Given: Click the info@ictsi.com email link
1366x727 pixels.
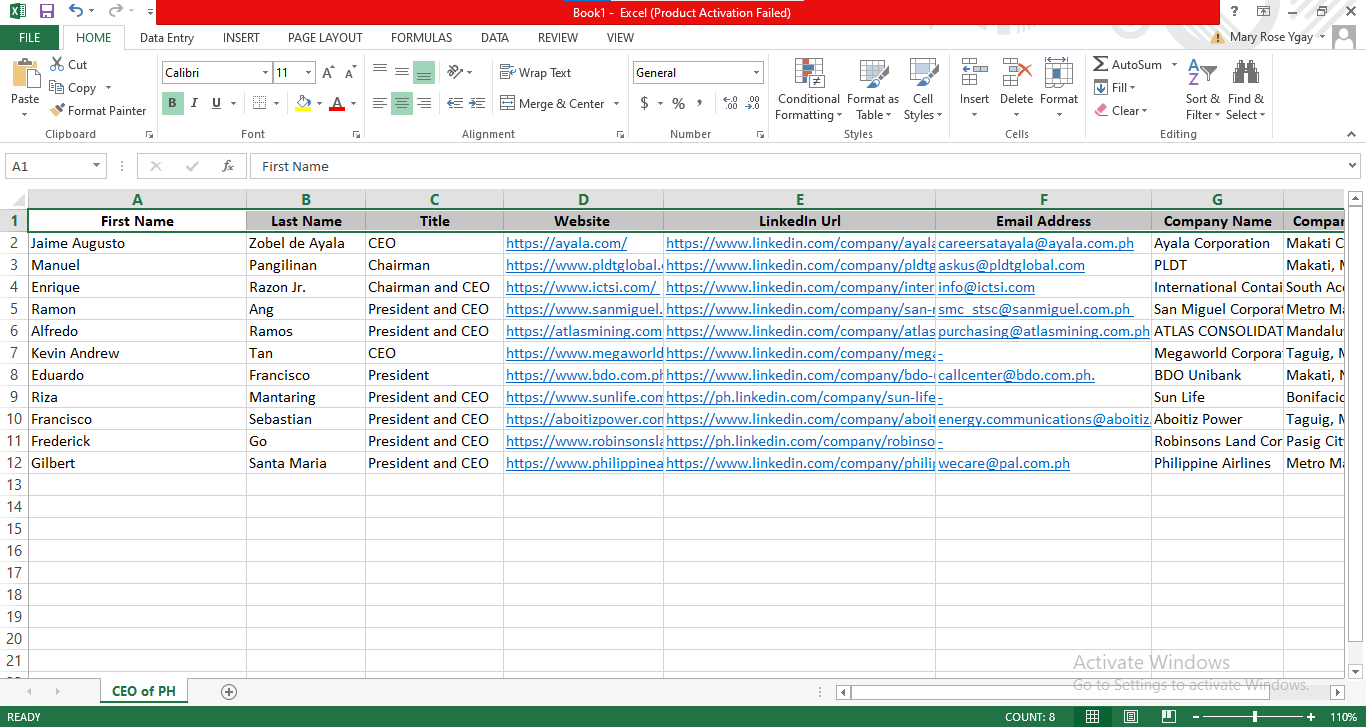Looking at the screenshot, I should tap(986, 287).
